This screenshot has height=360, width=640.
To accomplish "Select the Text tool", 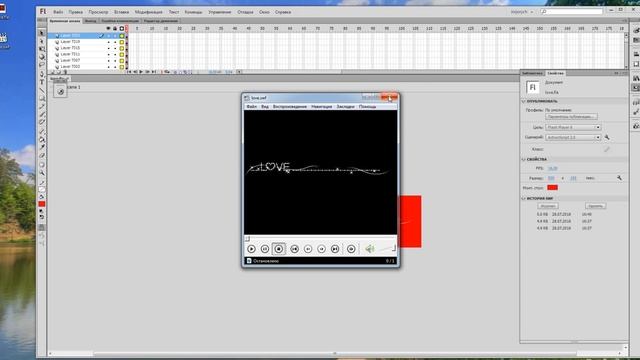I will pyautogui.click(x=42, y=82).
